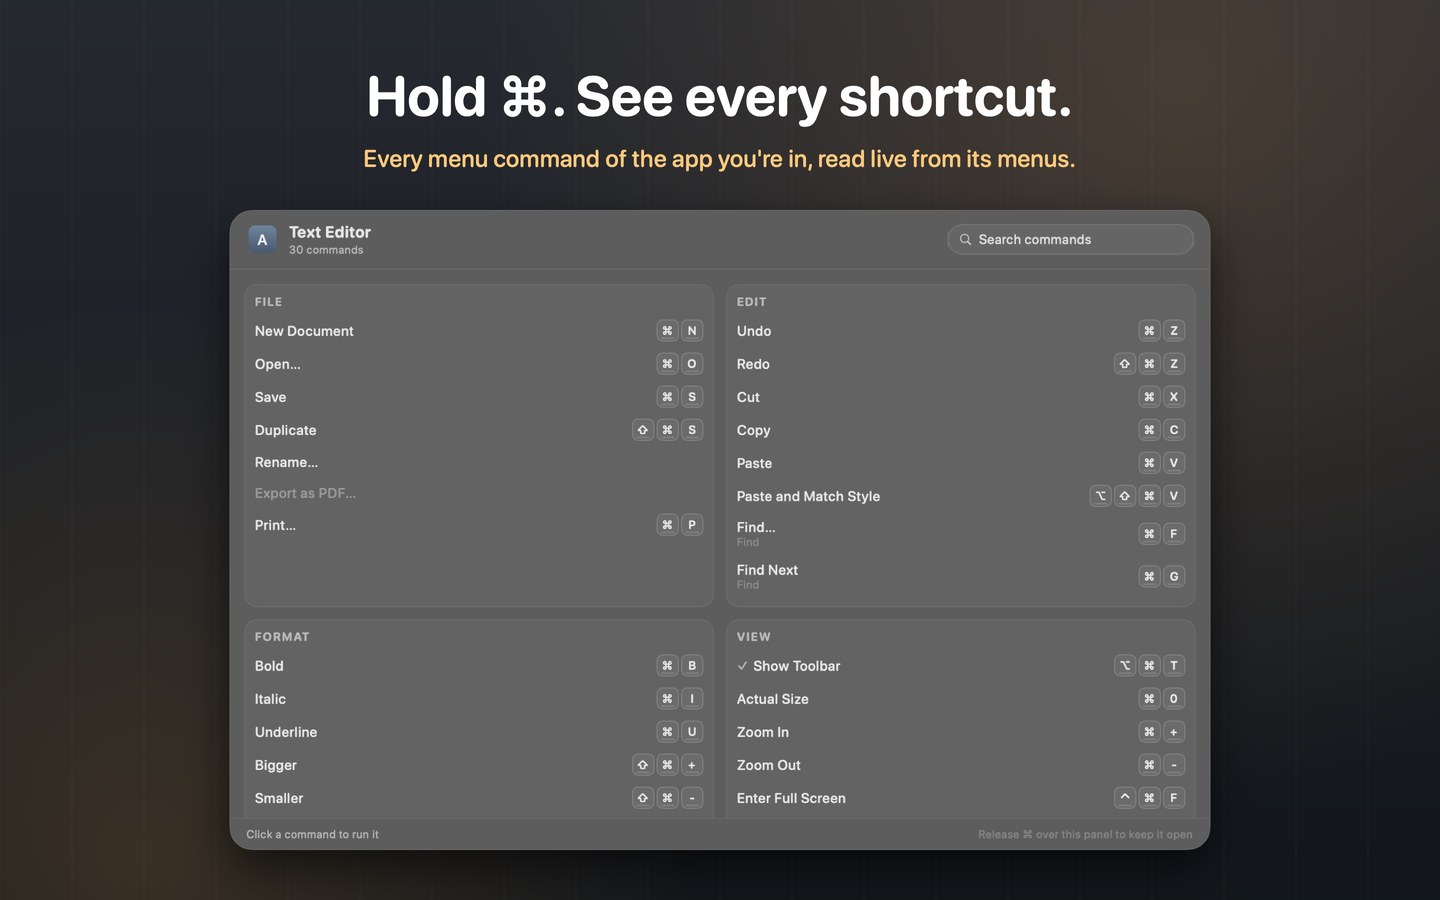Viewport: 1440px width, 900px height.
Task: Run Paste and Match Style command
Action: pyautogui.click(x=960, y=496)
